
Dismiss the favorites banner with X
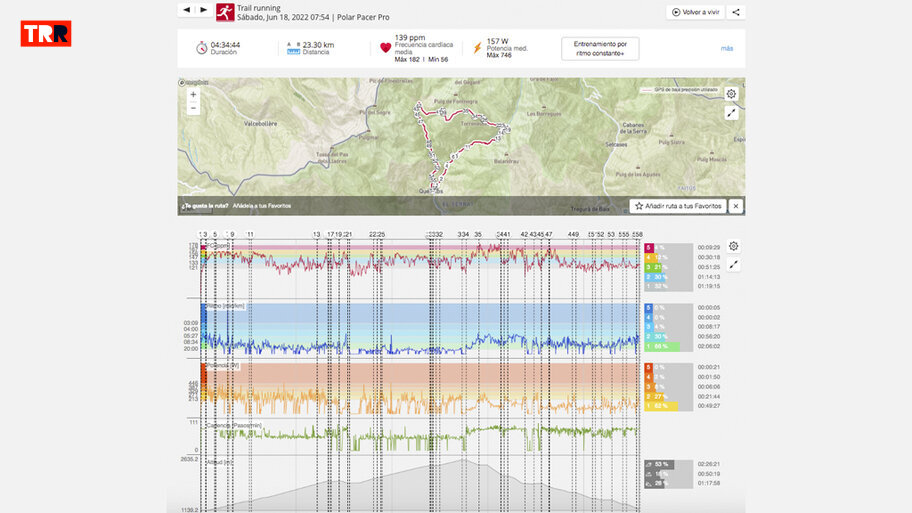736,206
